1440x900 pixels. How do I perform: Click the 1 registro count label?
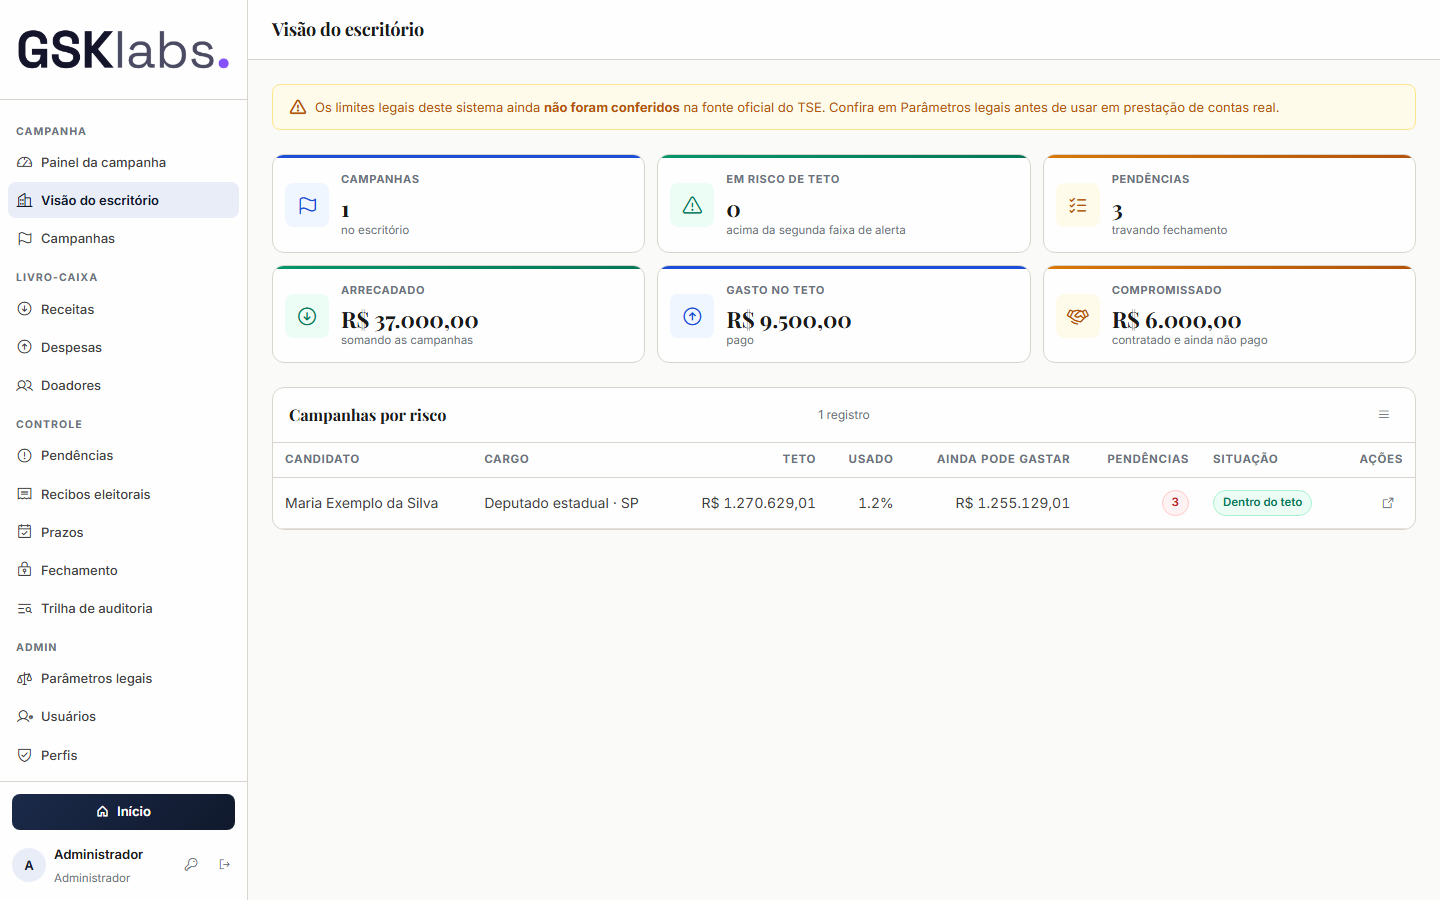[x=844, y=415]
